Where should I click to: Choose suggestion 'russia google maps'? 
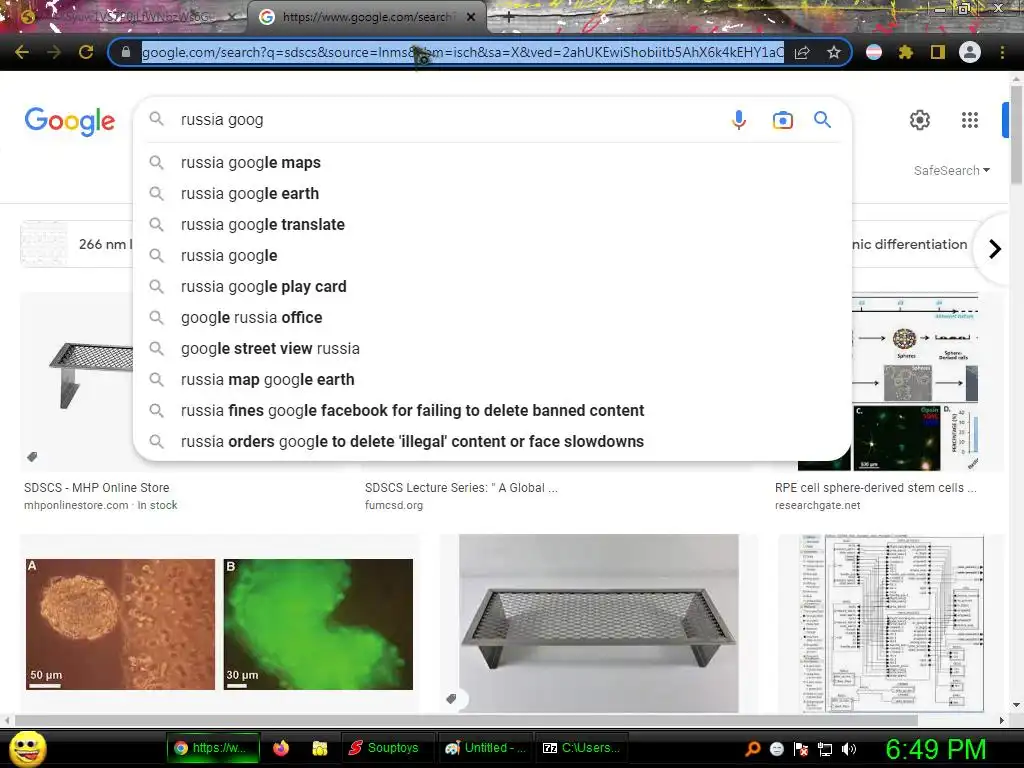tap(492, 163)
